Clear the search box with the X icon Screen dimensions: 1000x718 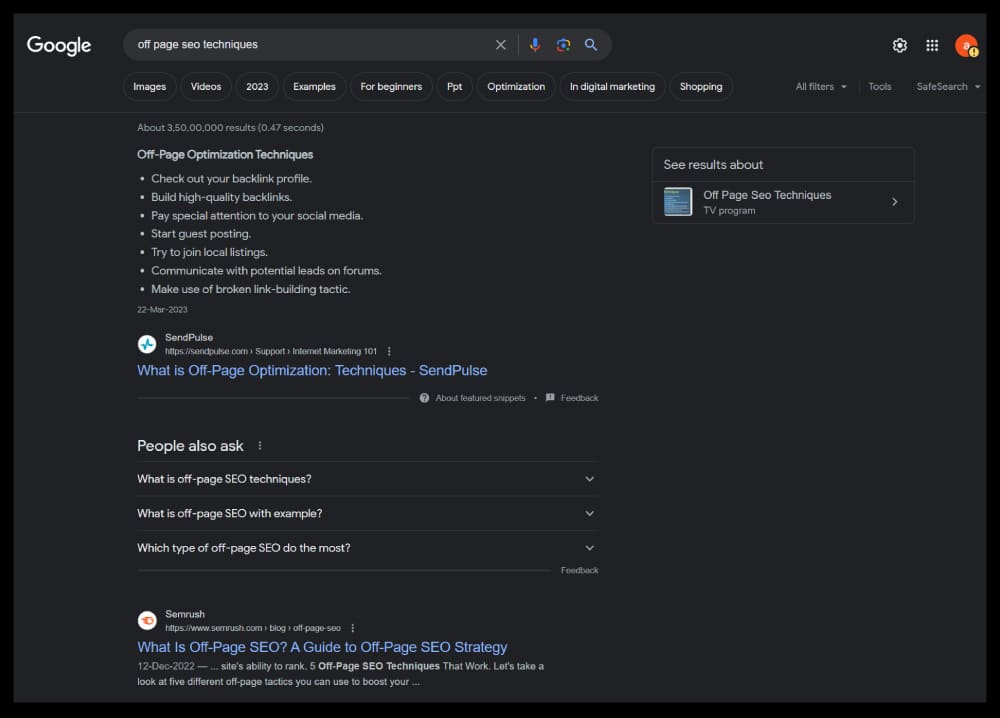click(x=501, y=45)
